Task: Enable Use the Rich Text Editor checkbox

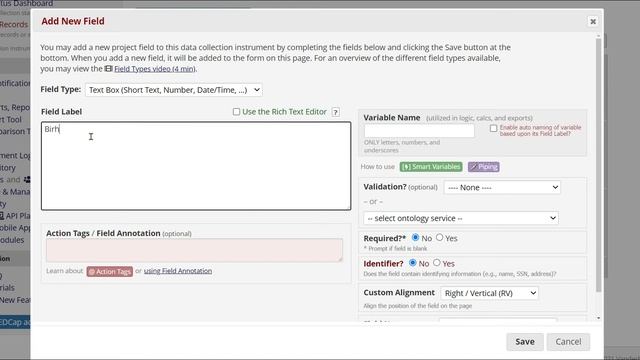Action: tap(236, 111)
